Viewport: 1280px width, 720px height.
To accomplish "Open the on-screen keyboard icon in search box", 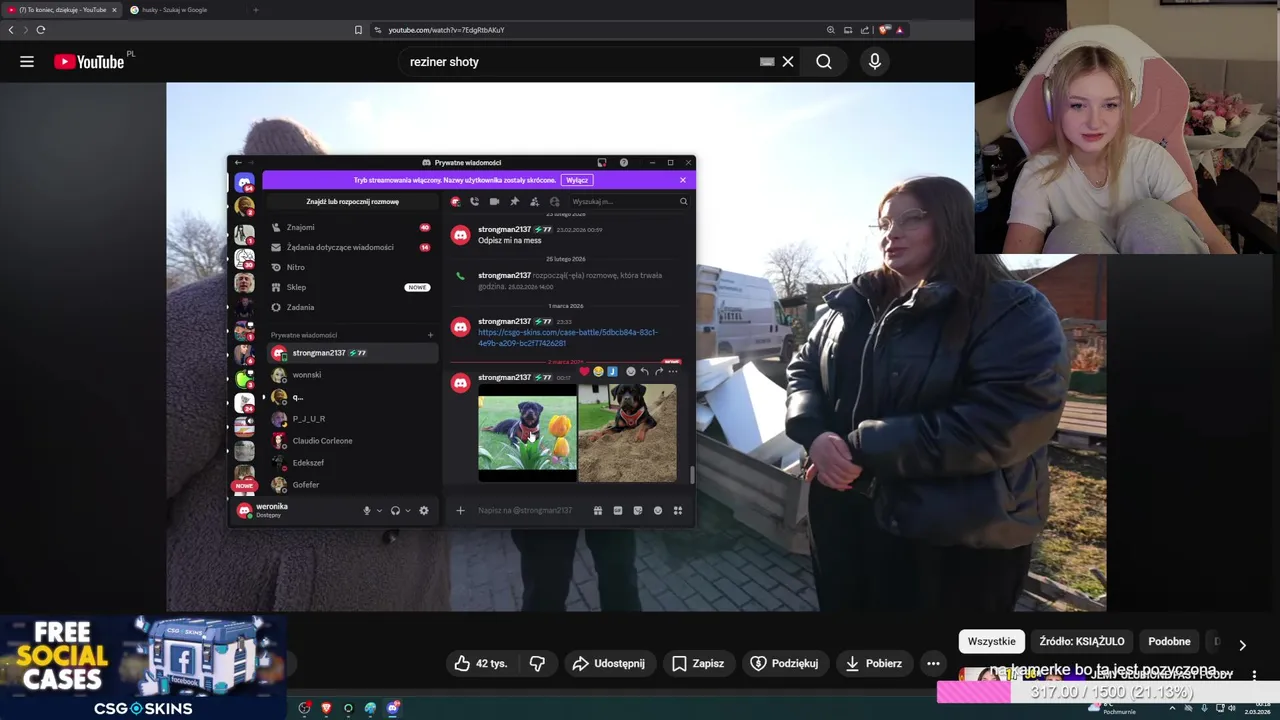I will pos(767,62).
